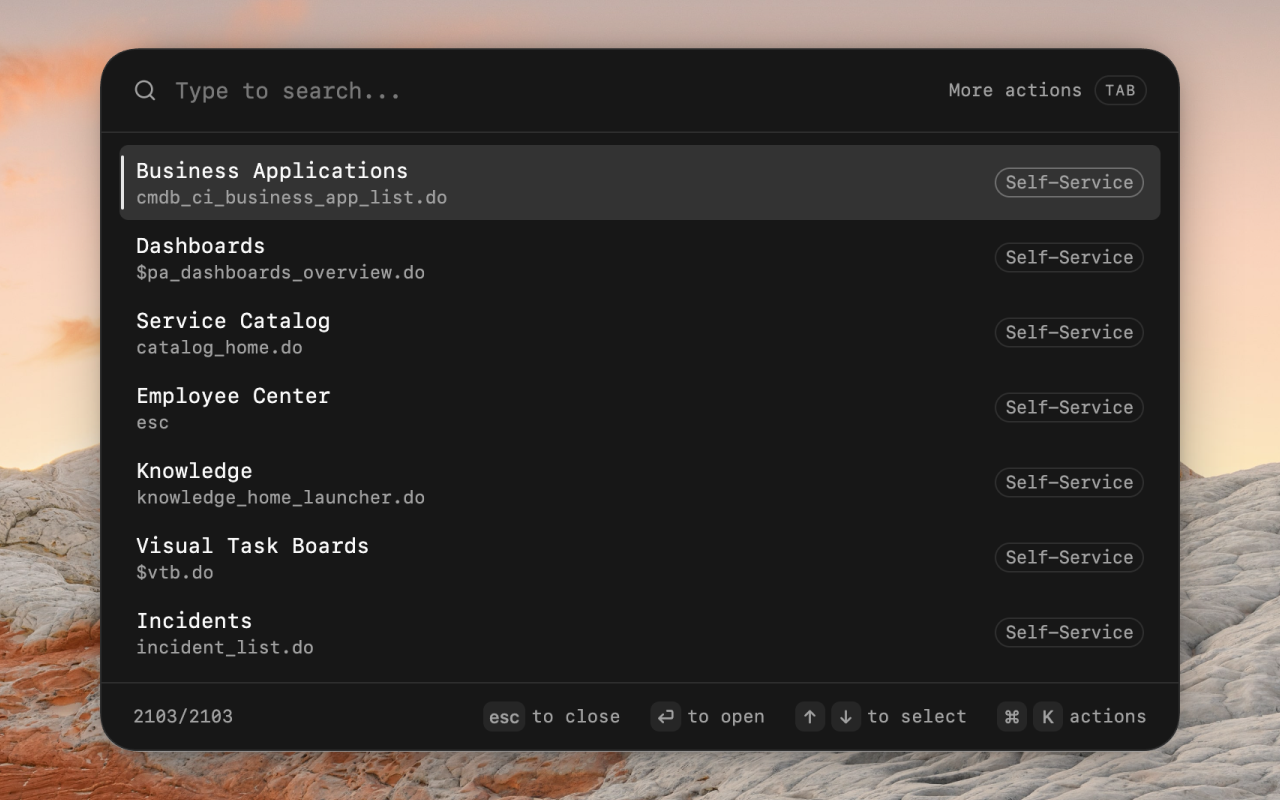
Task: Click the command key icon
Action: click(1012, 716)
